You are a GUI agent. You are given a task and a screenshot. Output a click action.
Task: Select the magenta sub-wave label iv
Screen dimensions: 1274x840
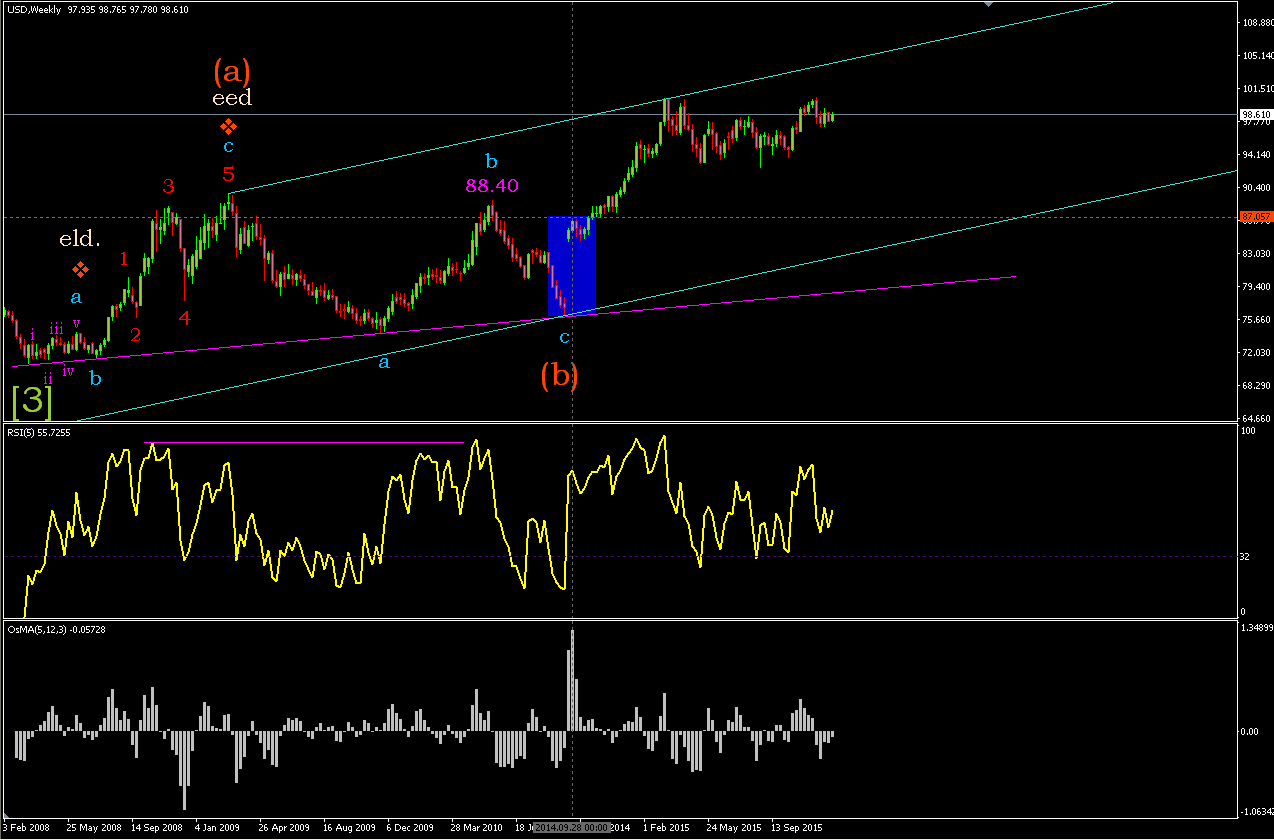pyautogui.click(x=68, y=371)
